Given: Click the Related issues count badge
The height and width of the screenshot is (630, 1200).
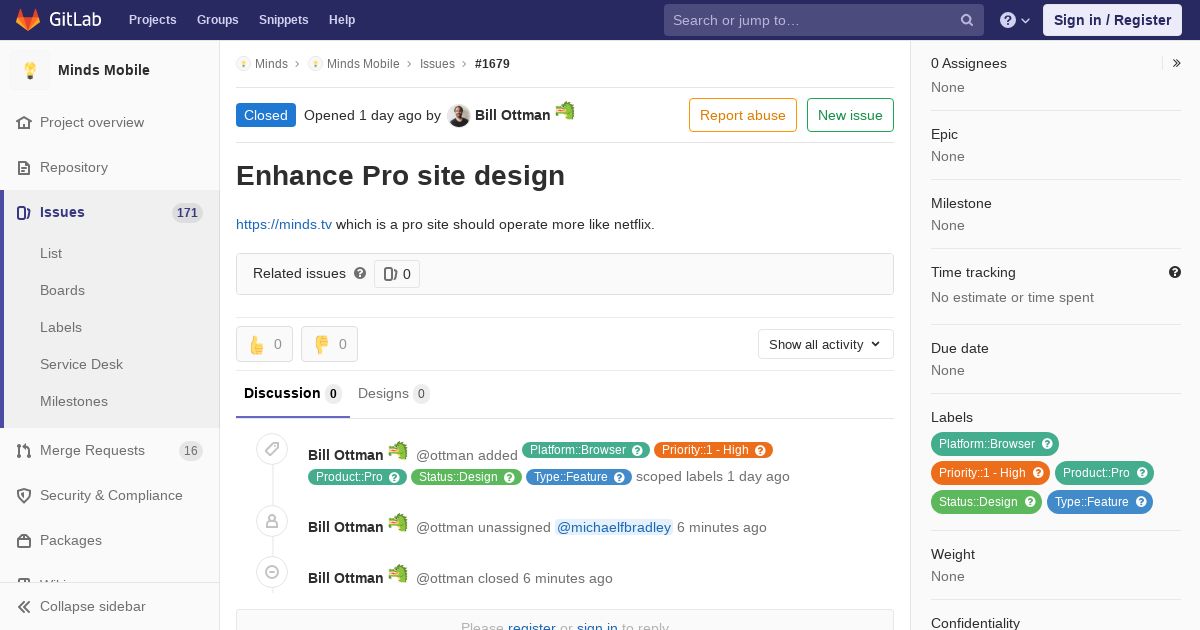Looking at the screenshot, I should click(397, 274).
